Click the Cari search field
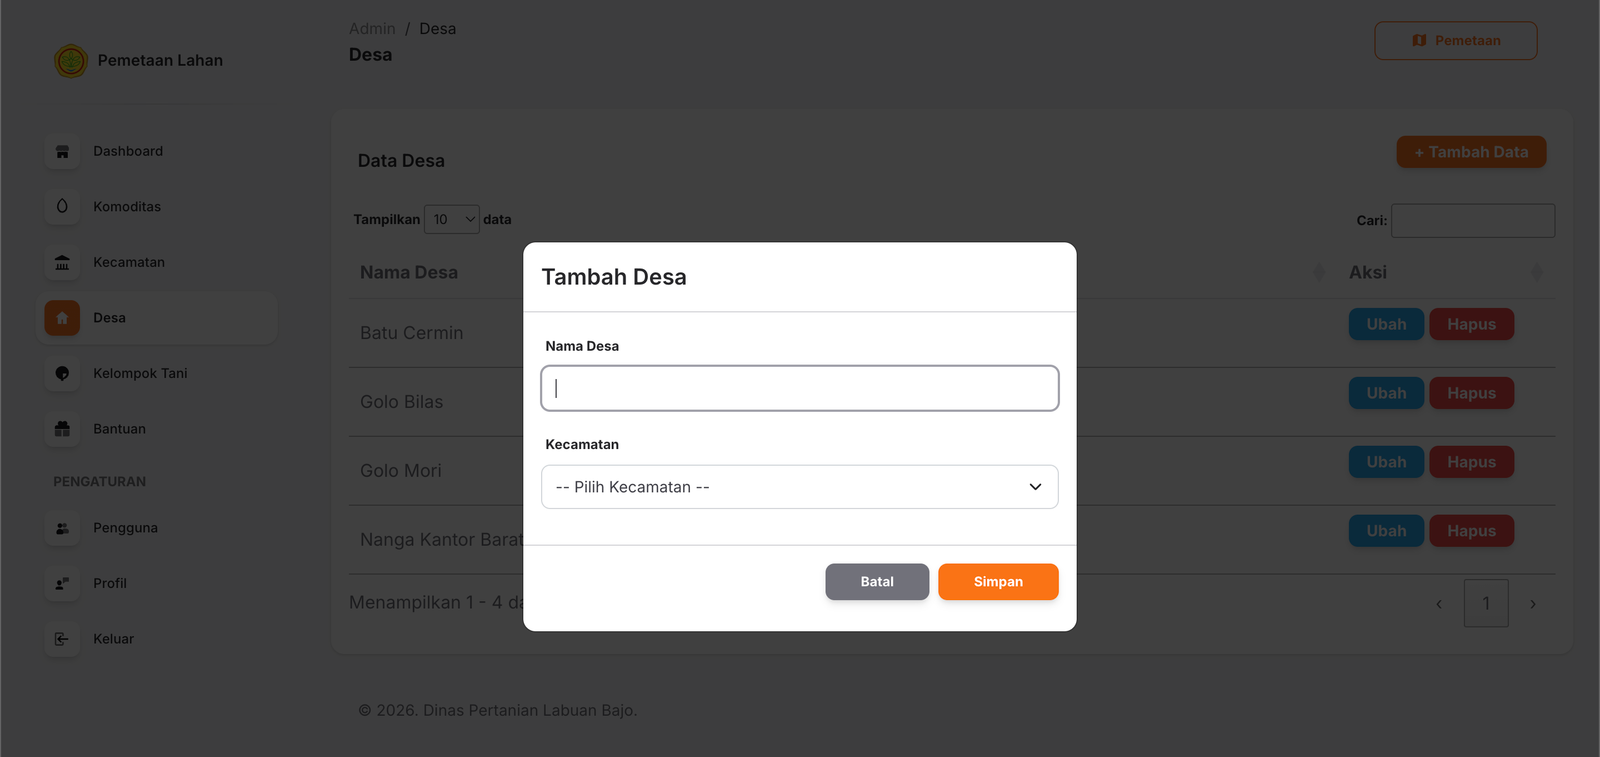Screen dimensions: 1600x757 click(x=1473, y=221)
